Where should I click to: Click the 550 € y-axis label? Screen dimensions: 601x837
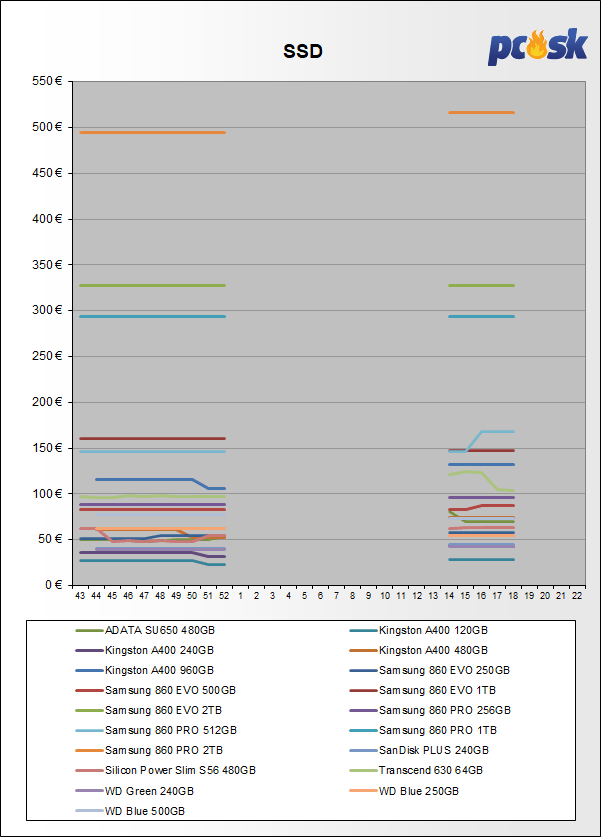(x=48, y=81)
